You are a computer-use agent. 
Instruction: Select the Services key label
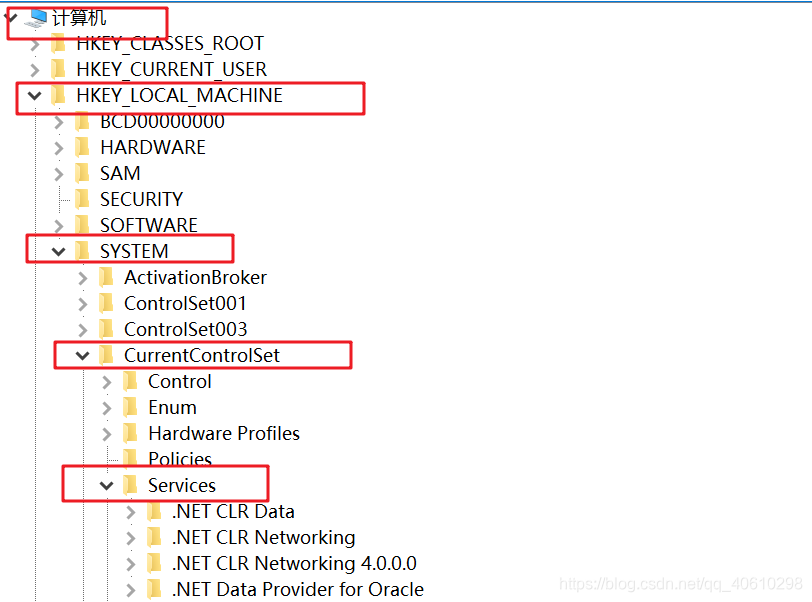click(182, 485)
